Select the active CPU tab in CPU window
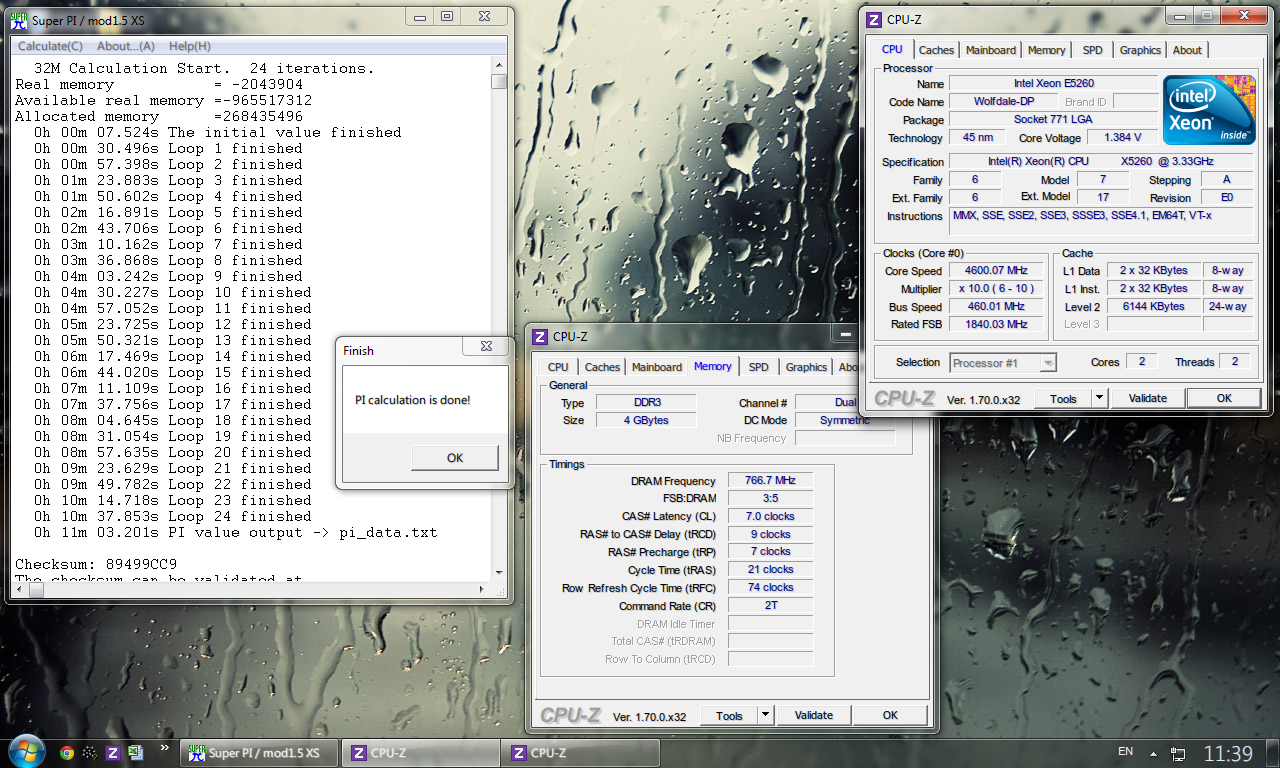This screenshot has width=1280, height=768. click(x=892, y=49)
